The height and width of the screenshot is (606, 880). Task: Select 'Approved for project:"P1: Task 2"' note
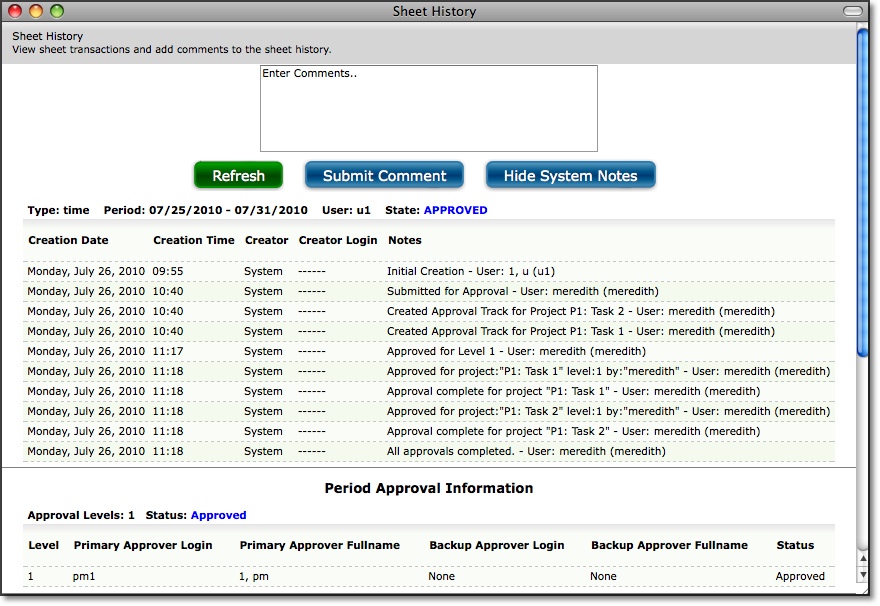[x=608, y=411]
